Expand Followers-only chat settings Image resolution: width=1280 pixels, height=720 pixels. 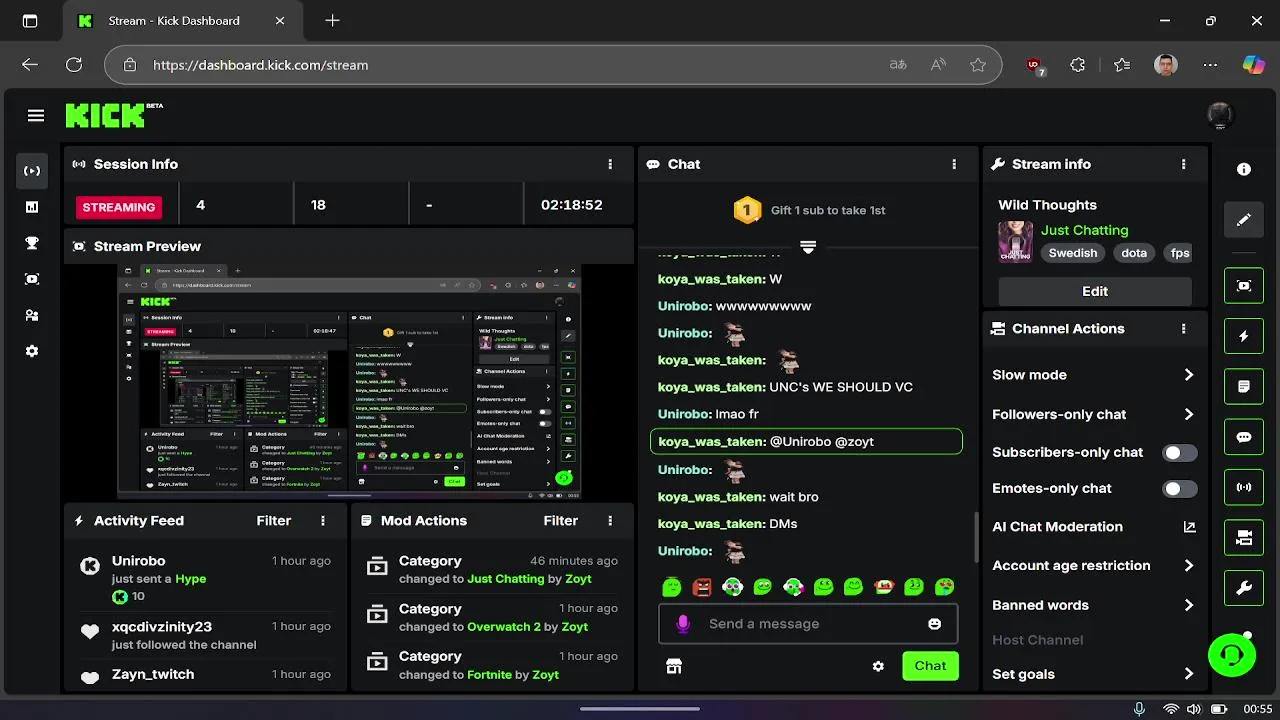tap(1094, 414)
